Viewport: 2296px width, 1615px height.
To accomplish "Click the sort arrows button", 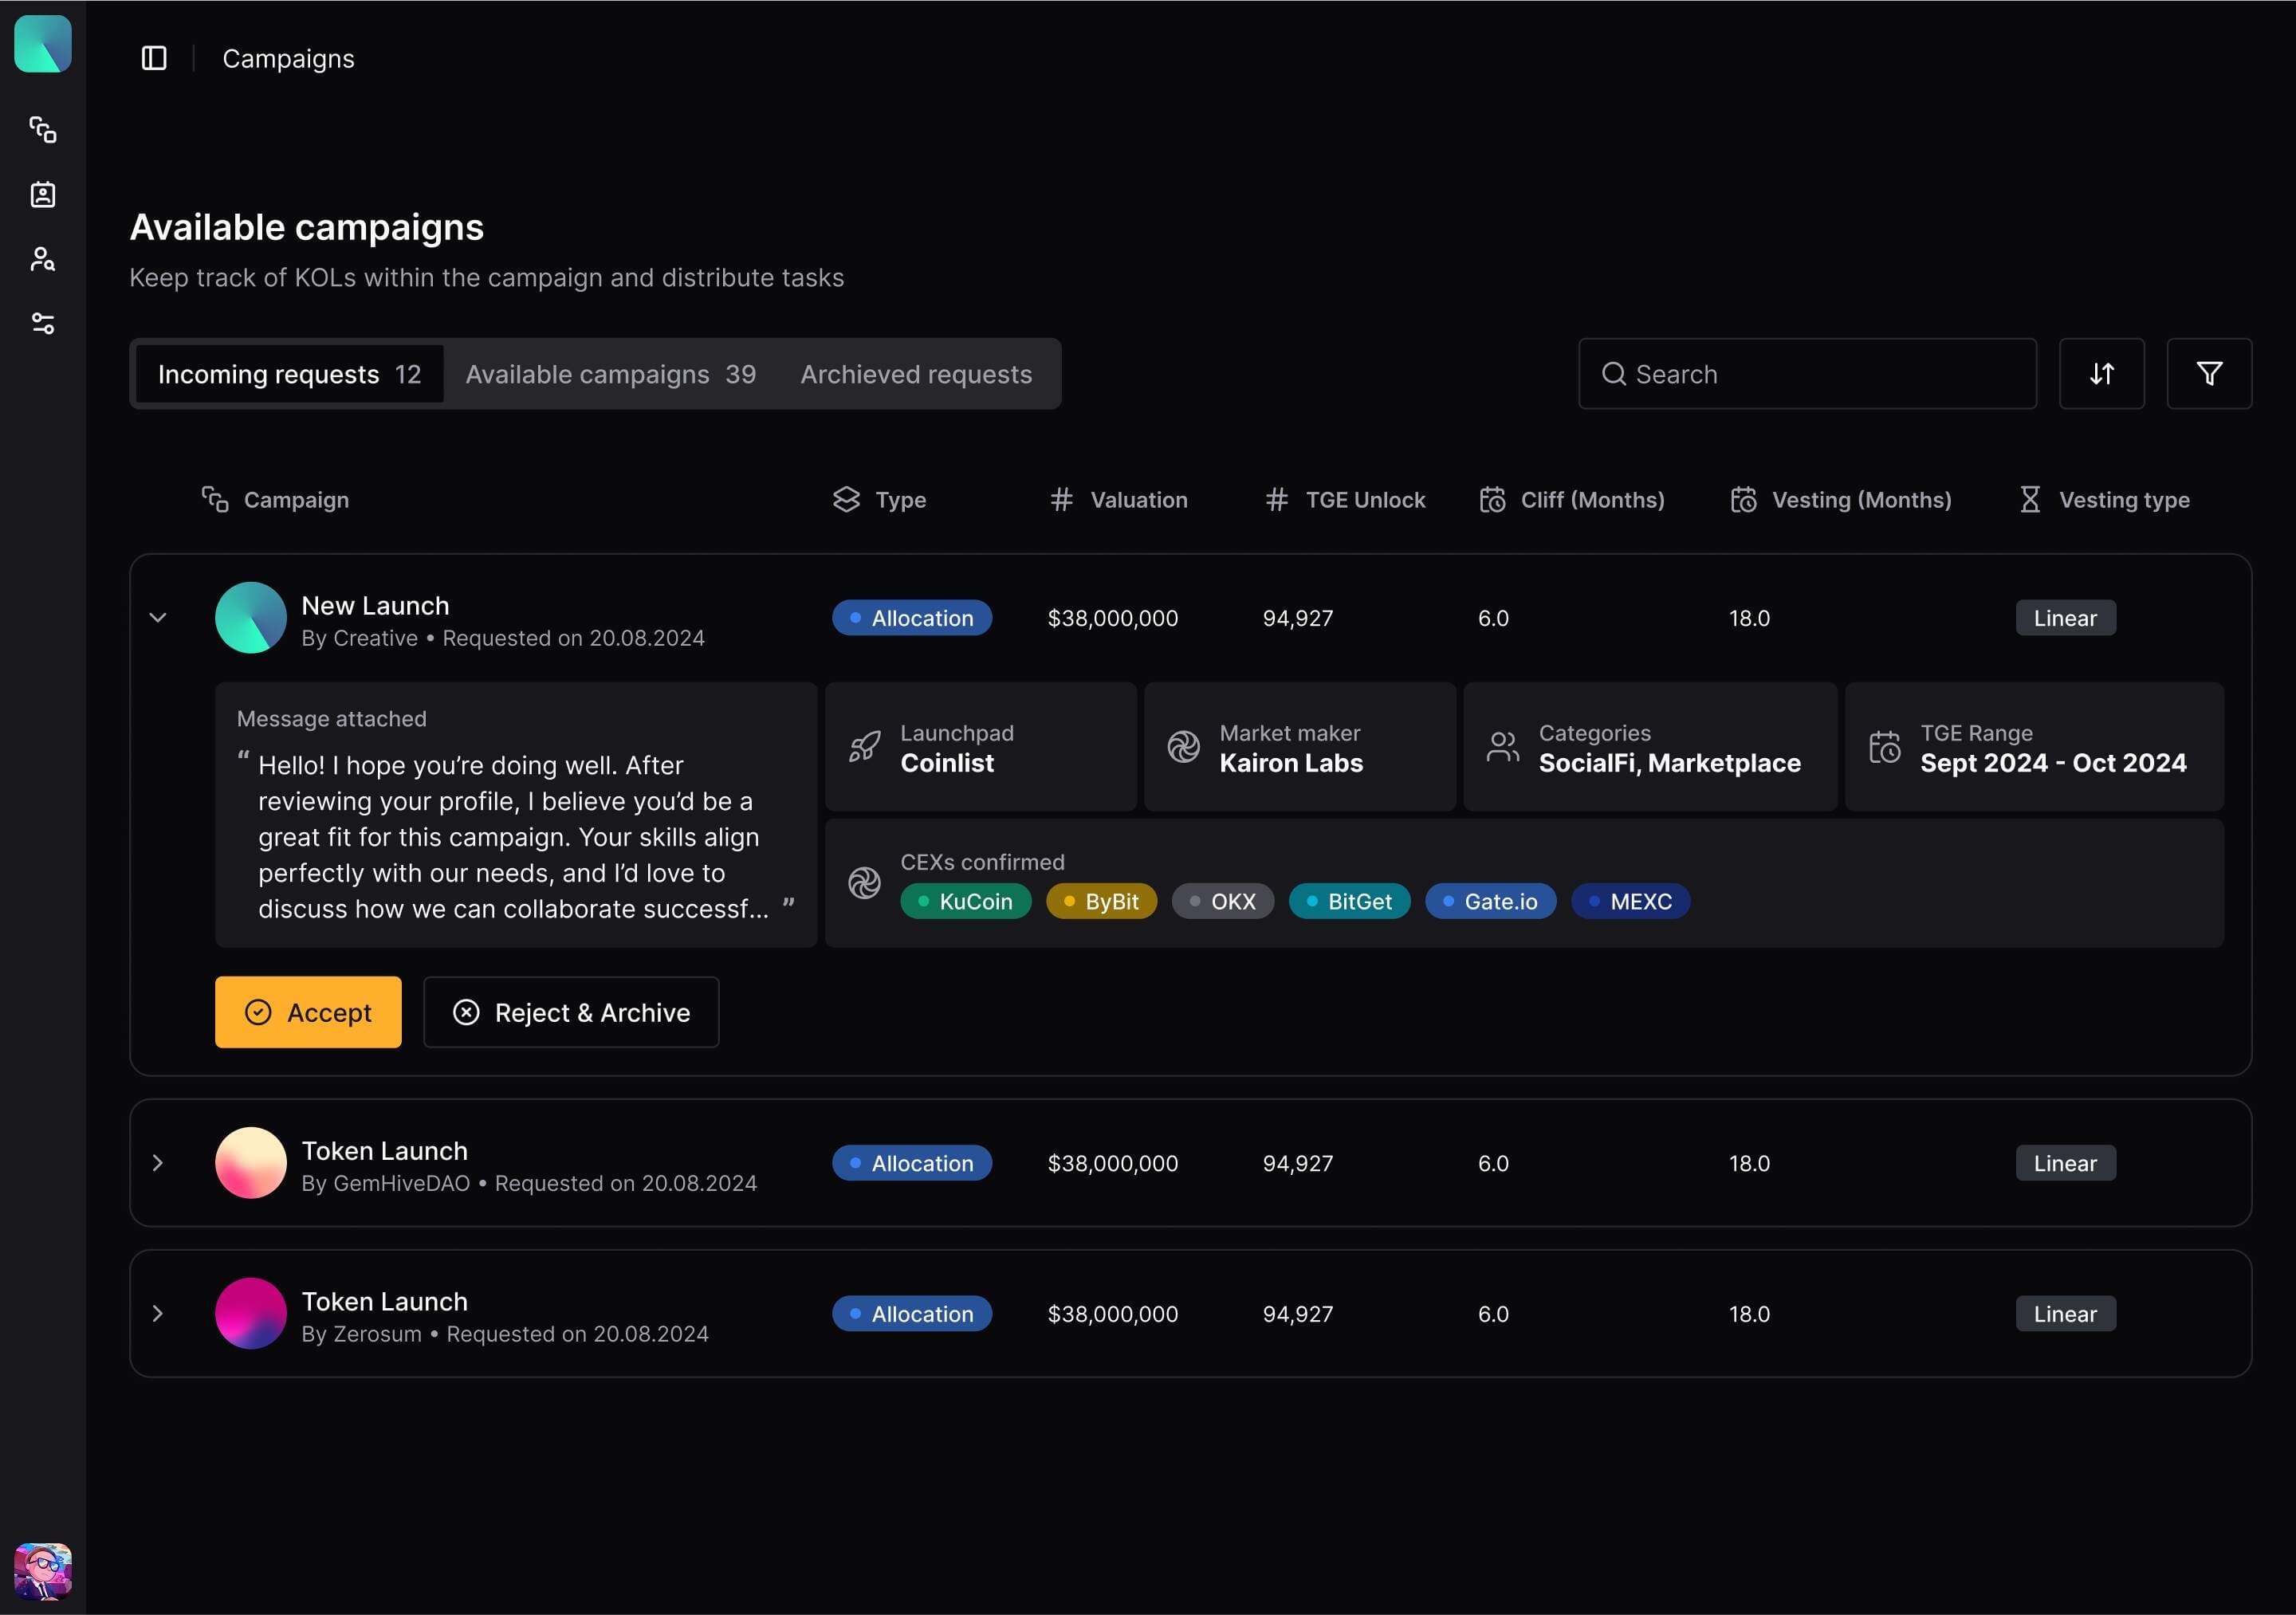I will click(2101, 373).
